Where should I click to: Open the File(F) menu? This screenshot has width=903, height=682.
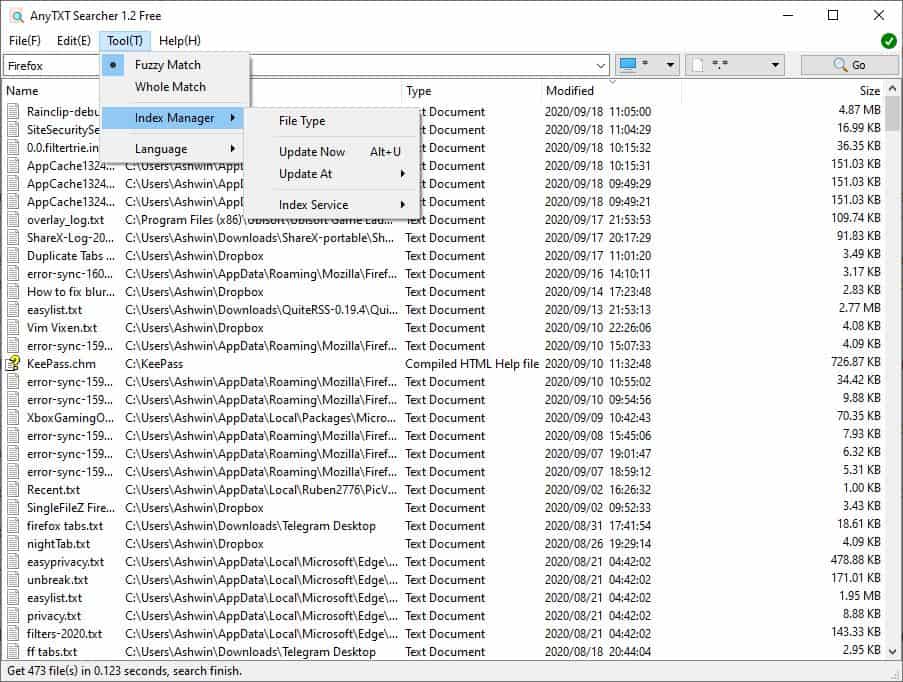pos(25,41)
